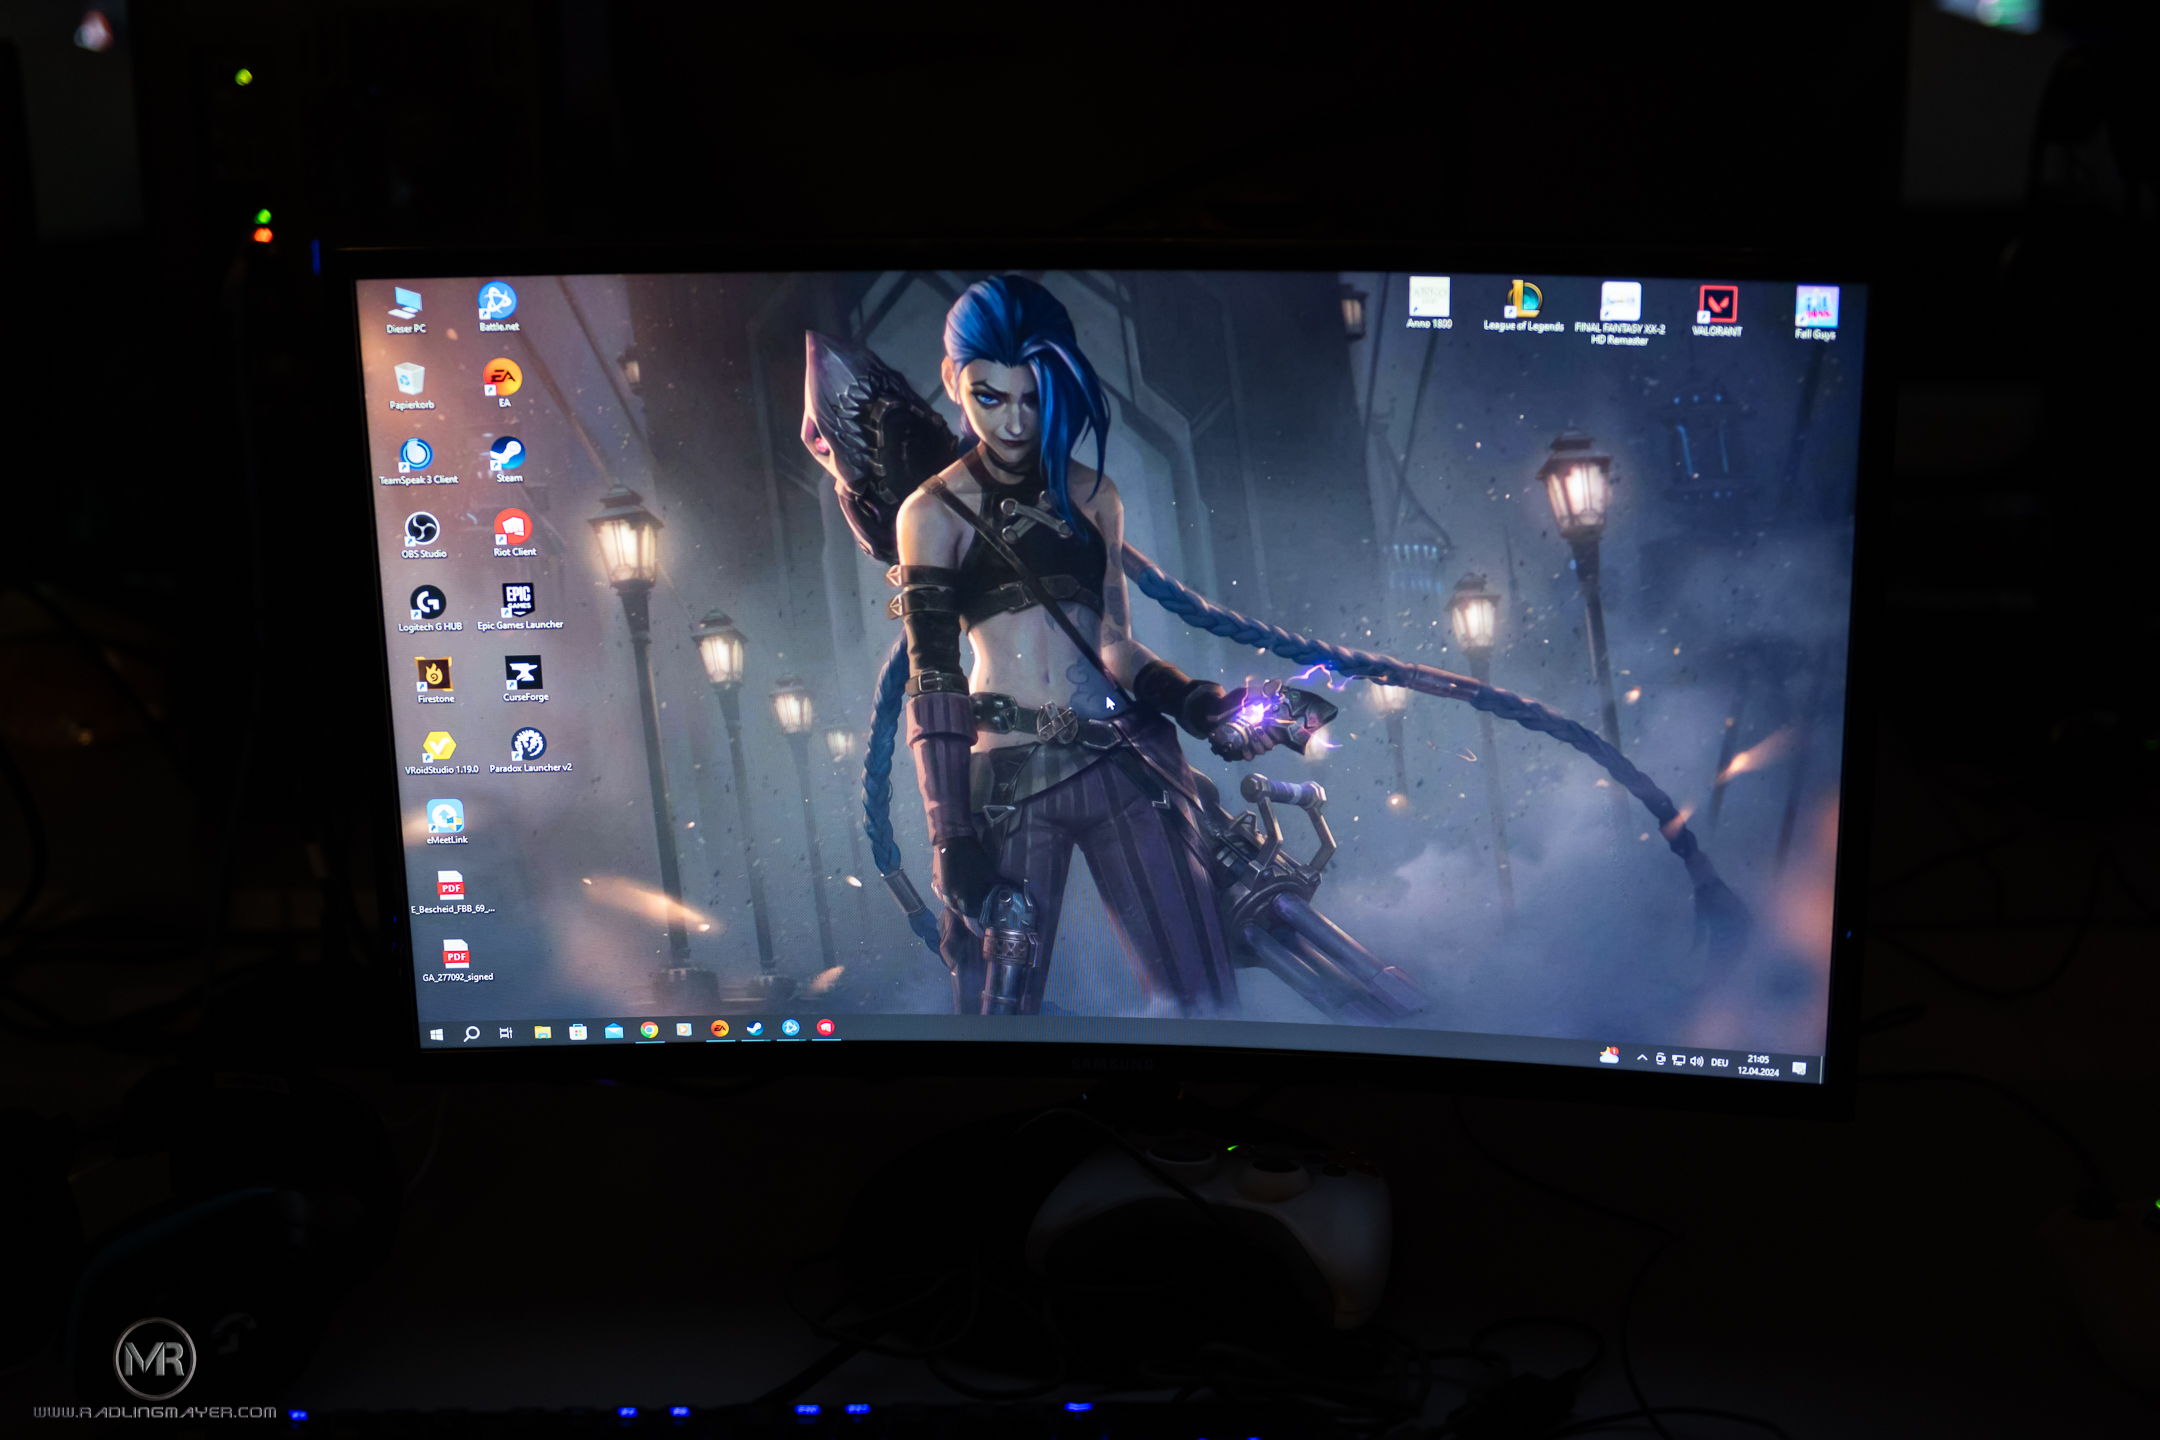
Task: Select the CurseForge desktop shortcut
Action: click(x=524, y=678)
